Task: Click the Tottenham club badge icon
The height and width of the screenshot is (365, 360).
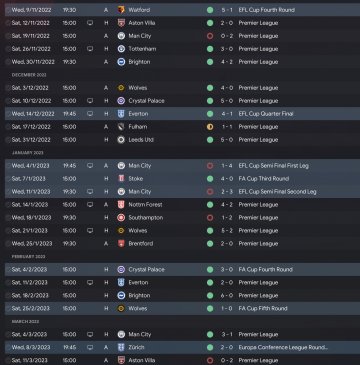Action: pos(121,49)
